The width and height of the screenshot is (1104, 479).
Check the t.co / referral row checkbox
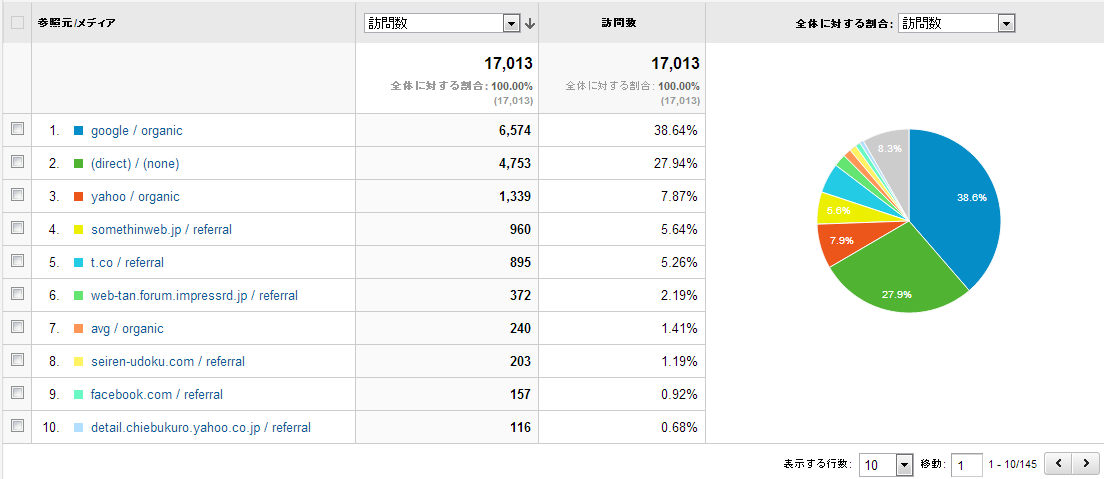coord(17,261)
